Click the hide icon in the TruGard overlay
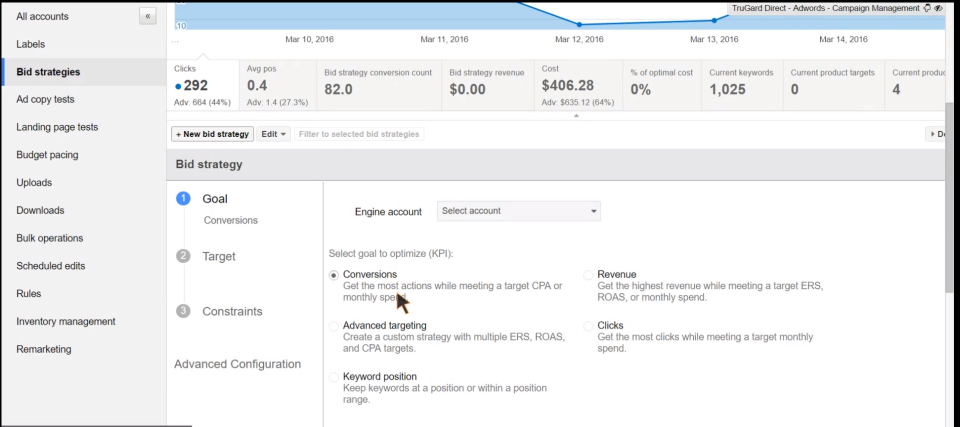Image resolution: width=960 pixels, height=427 pixels. (x=938, y=9)
